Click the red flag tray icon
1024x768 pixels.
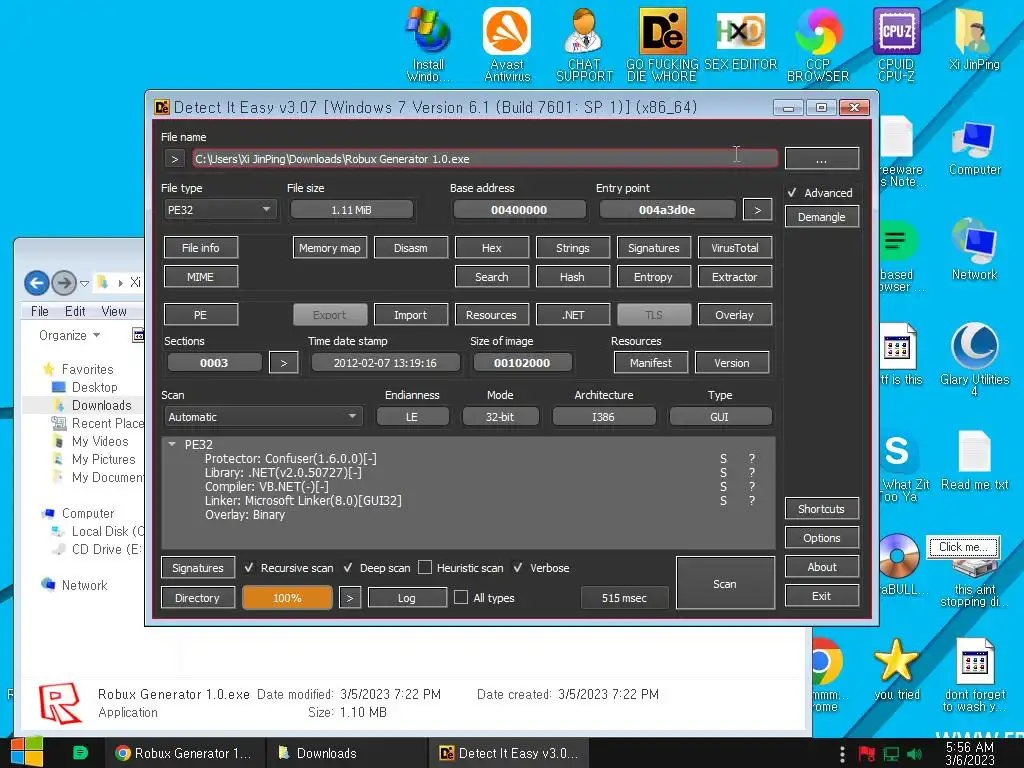[x=867, y=754]
